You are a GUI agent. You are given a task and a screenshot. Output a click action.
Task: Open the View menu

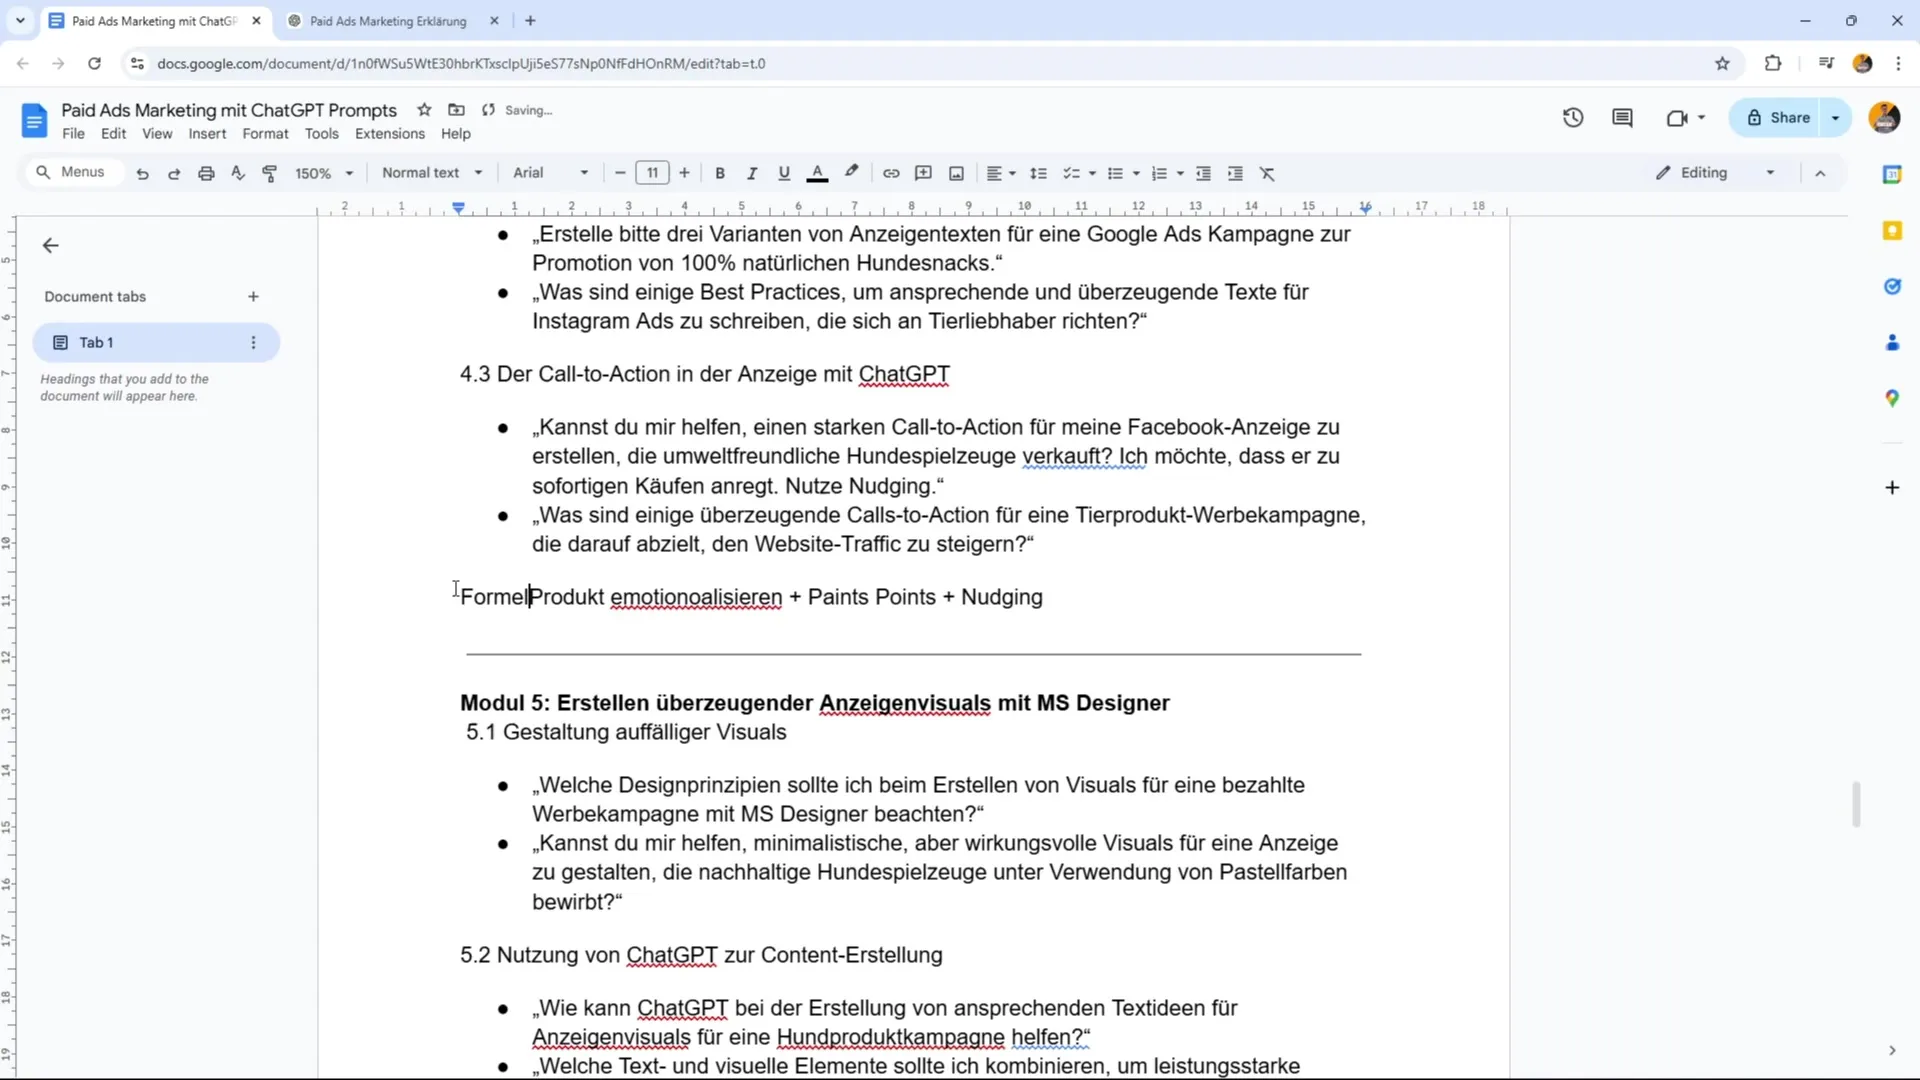pyautogui.click(x=157, y=134)
